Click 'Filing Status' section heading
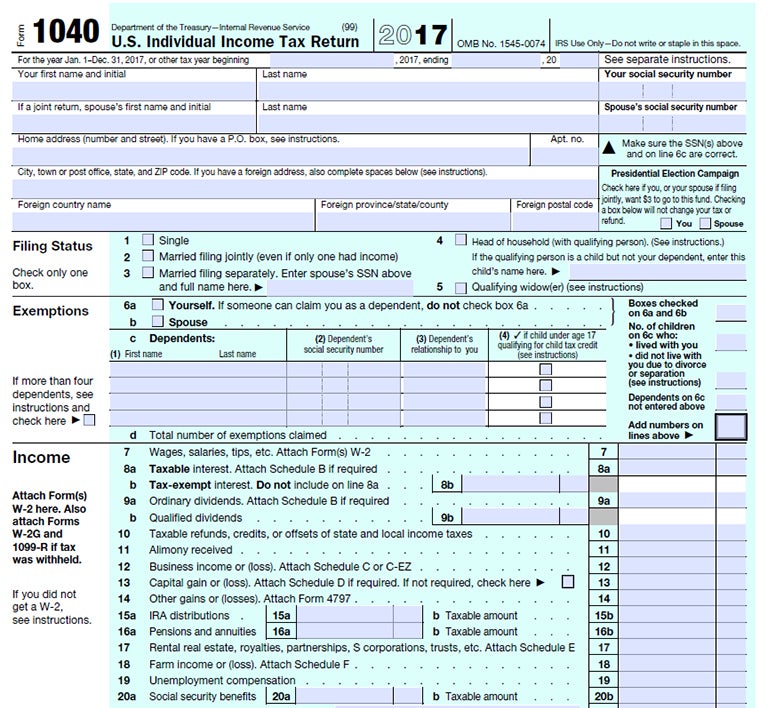768x708 pixels. click(x=52, y=246)
